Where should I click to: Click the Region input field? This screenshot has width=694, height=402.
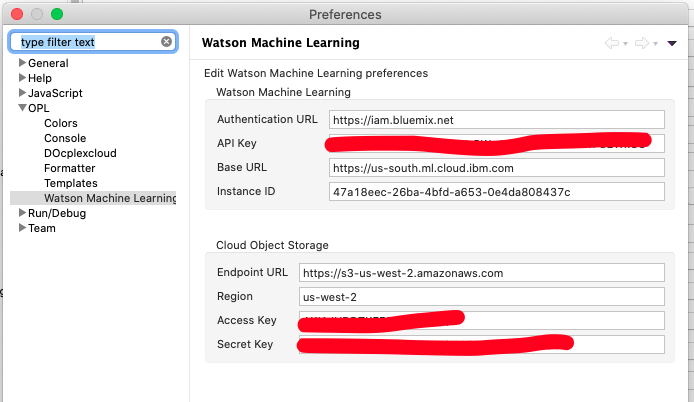coord(482,297)
